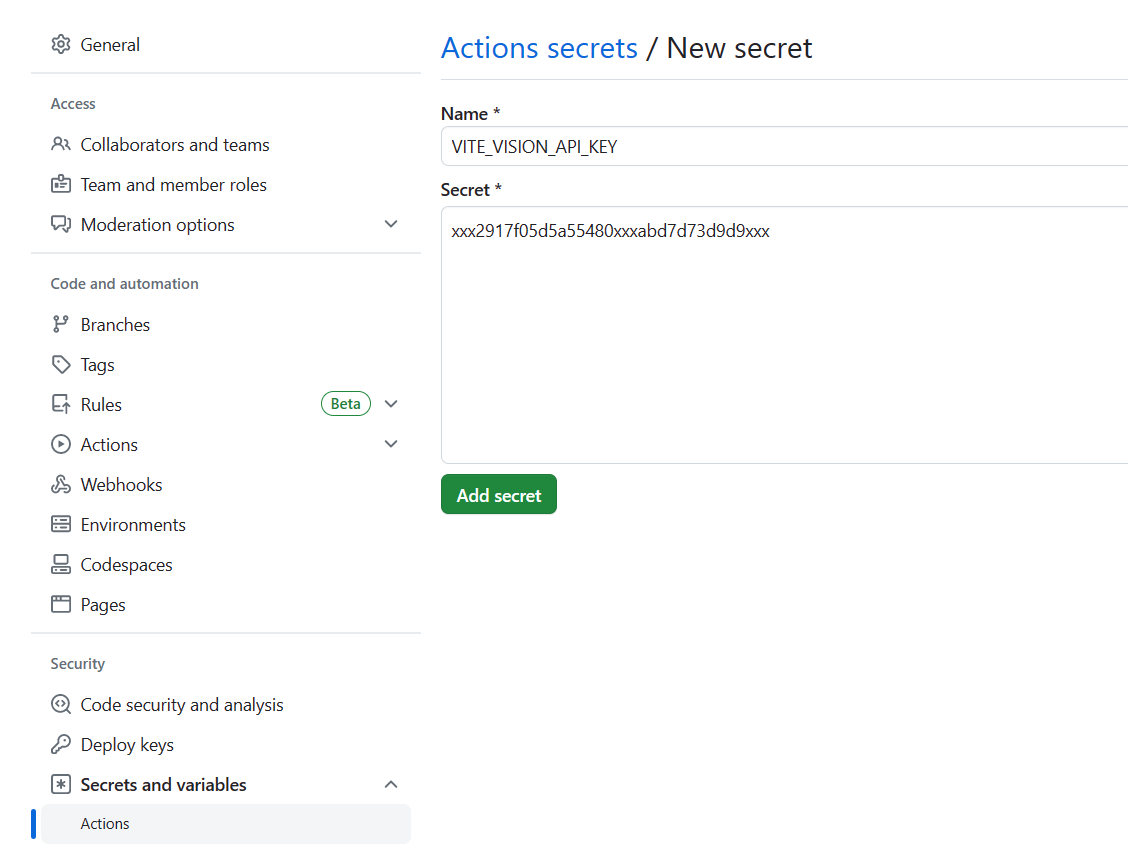
Task: Click the Tags label icon
Action: 61,364
